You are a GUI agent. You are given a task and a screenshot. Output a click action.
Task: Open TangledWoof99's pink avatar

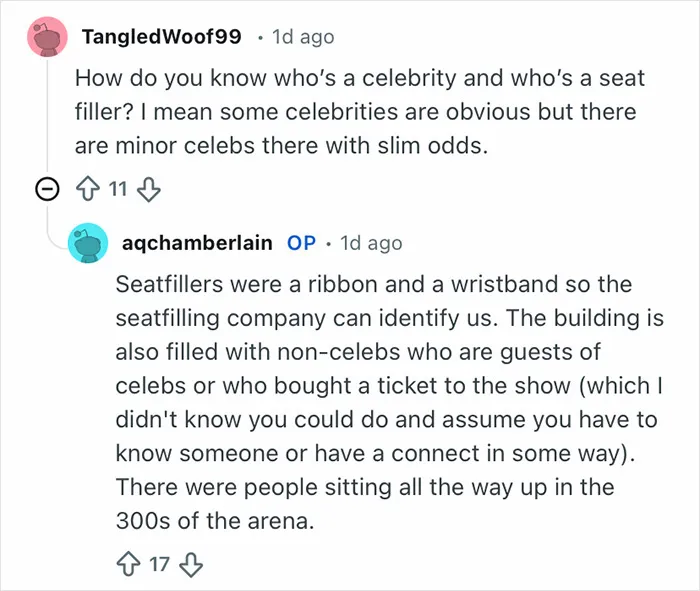[x=47, y=37]
